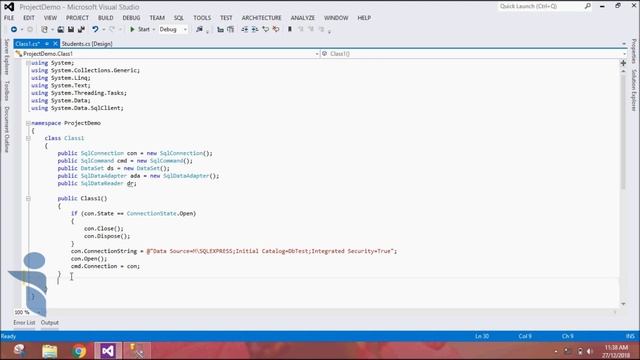
Task: Click the con.Open(); line of code
Action: tap(89, 259)
